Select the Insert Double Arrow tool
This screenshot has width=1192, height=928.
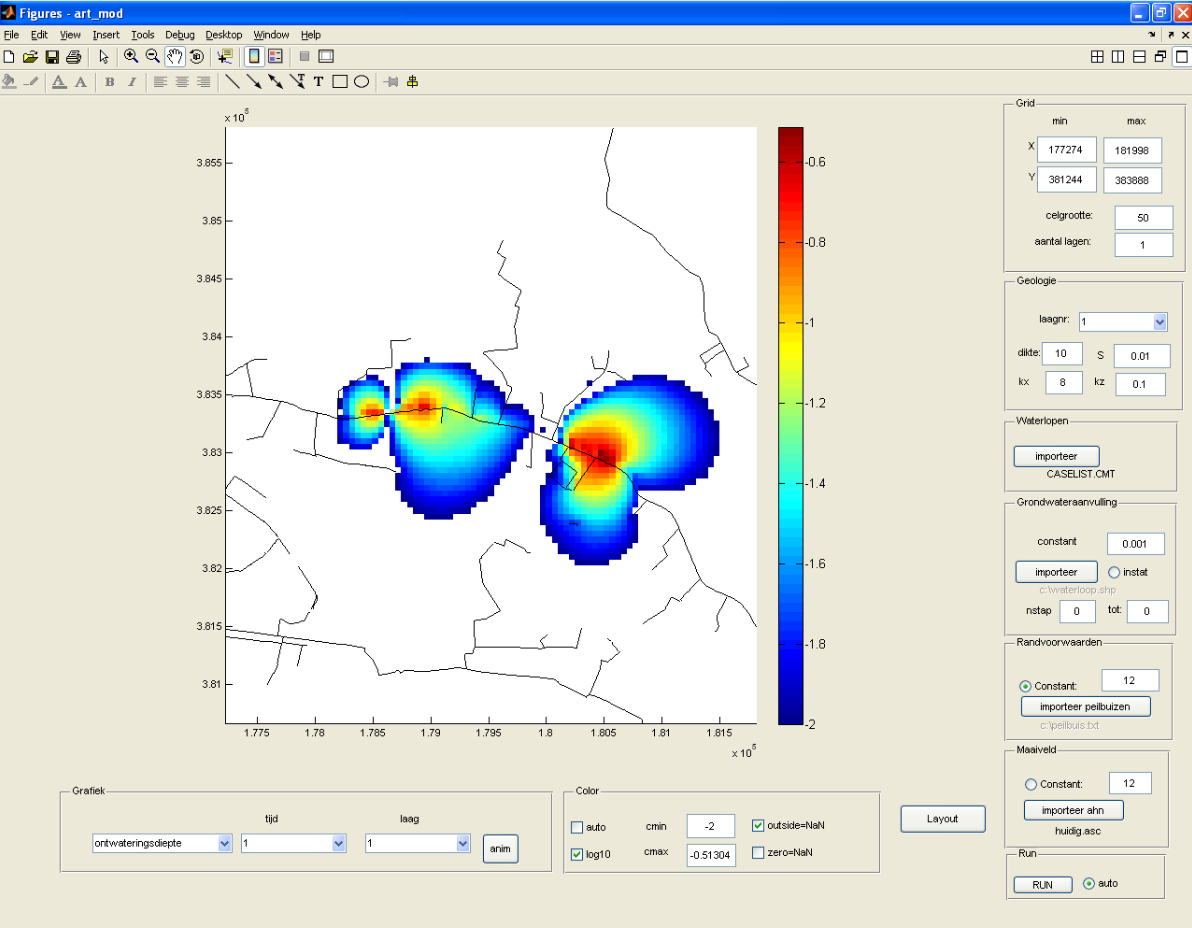tap(276, 82)
